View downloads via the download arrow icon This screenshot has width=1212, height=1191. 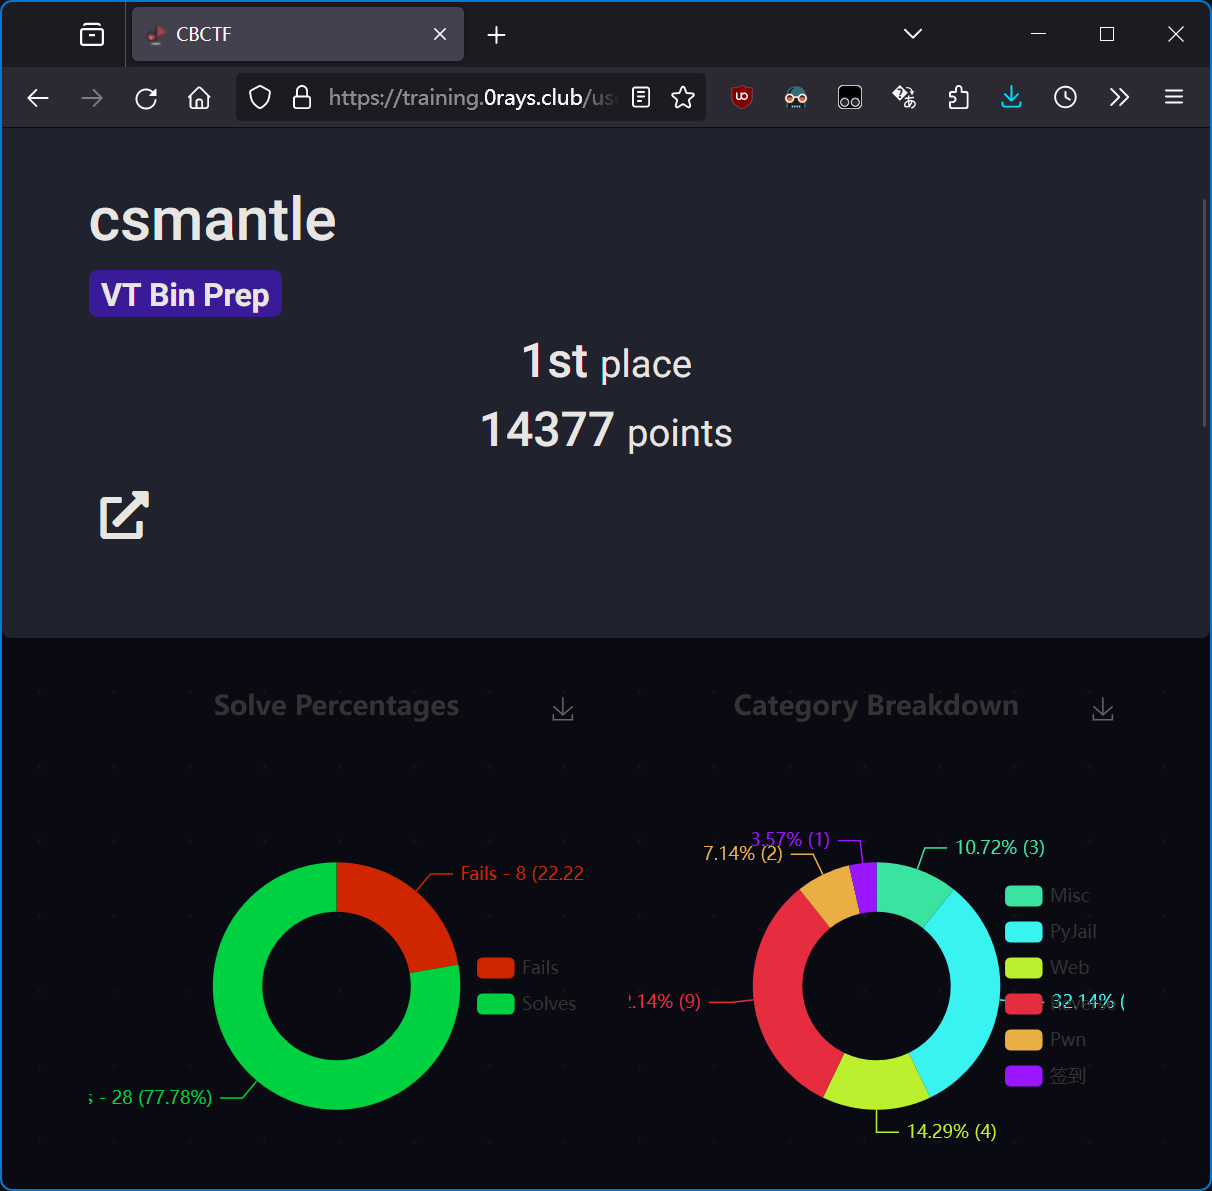click(1011, 97)
